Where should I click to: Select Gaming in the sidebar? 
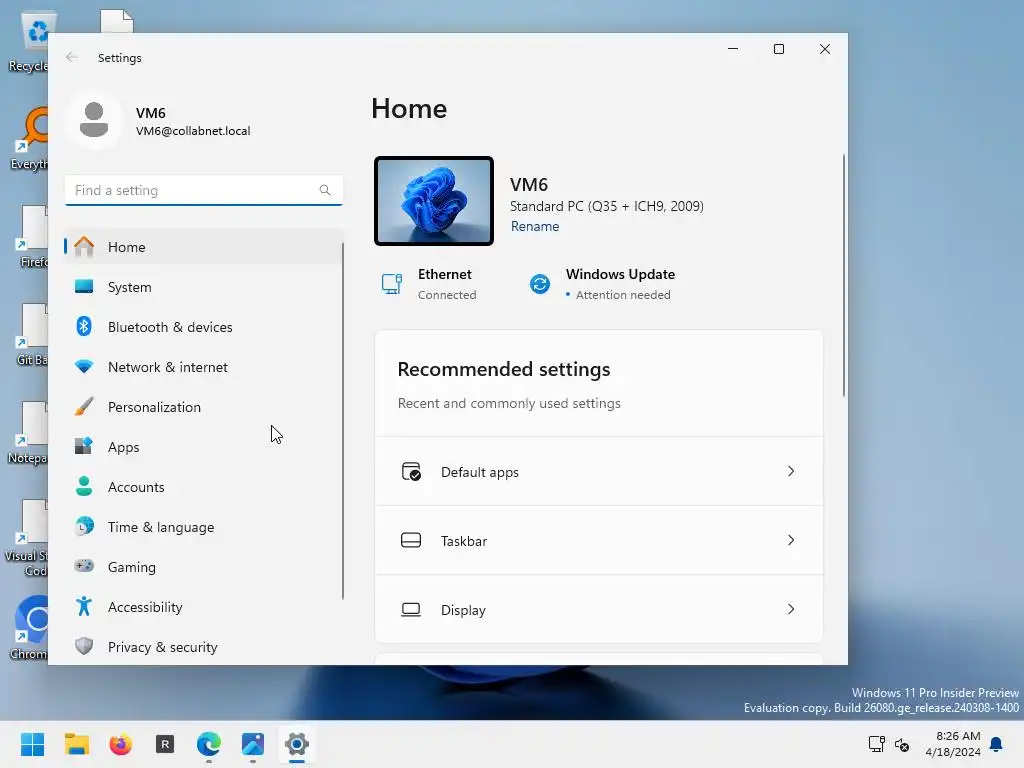204,566
